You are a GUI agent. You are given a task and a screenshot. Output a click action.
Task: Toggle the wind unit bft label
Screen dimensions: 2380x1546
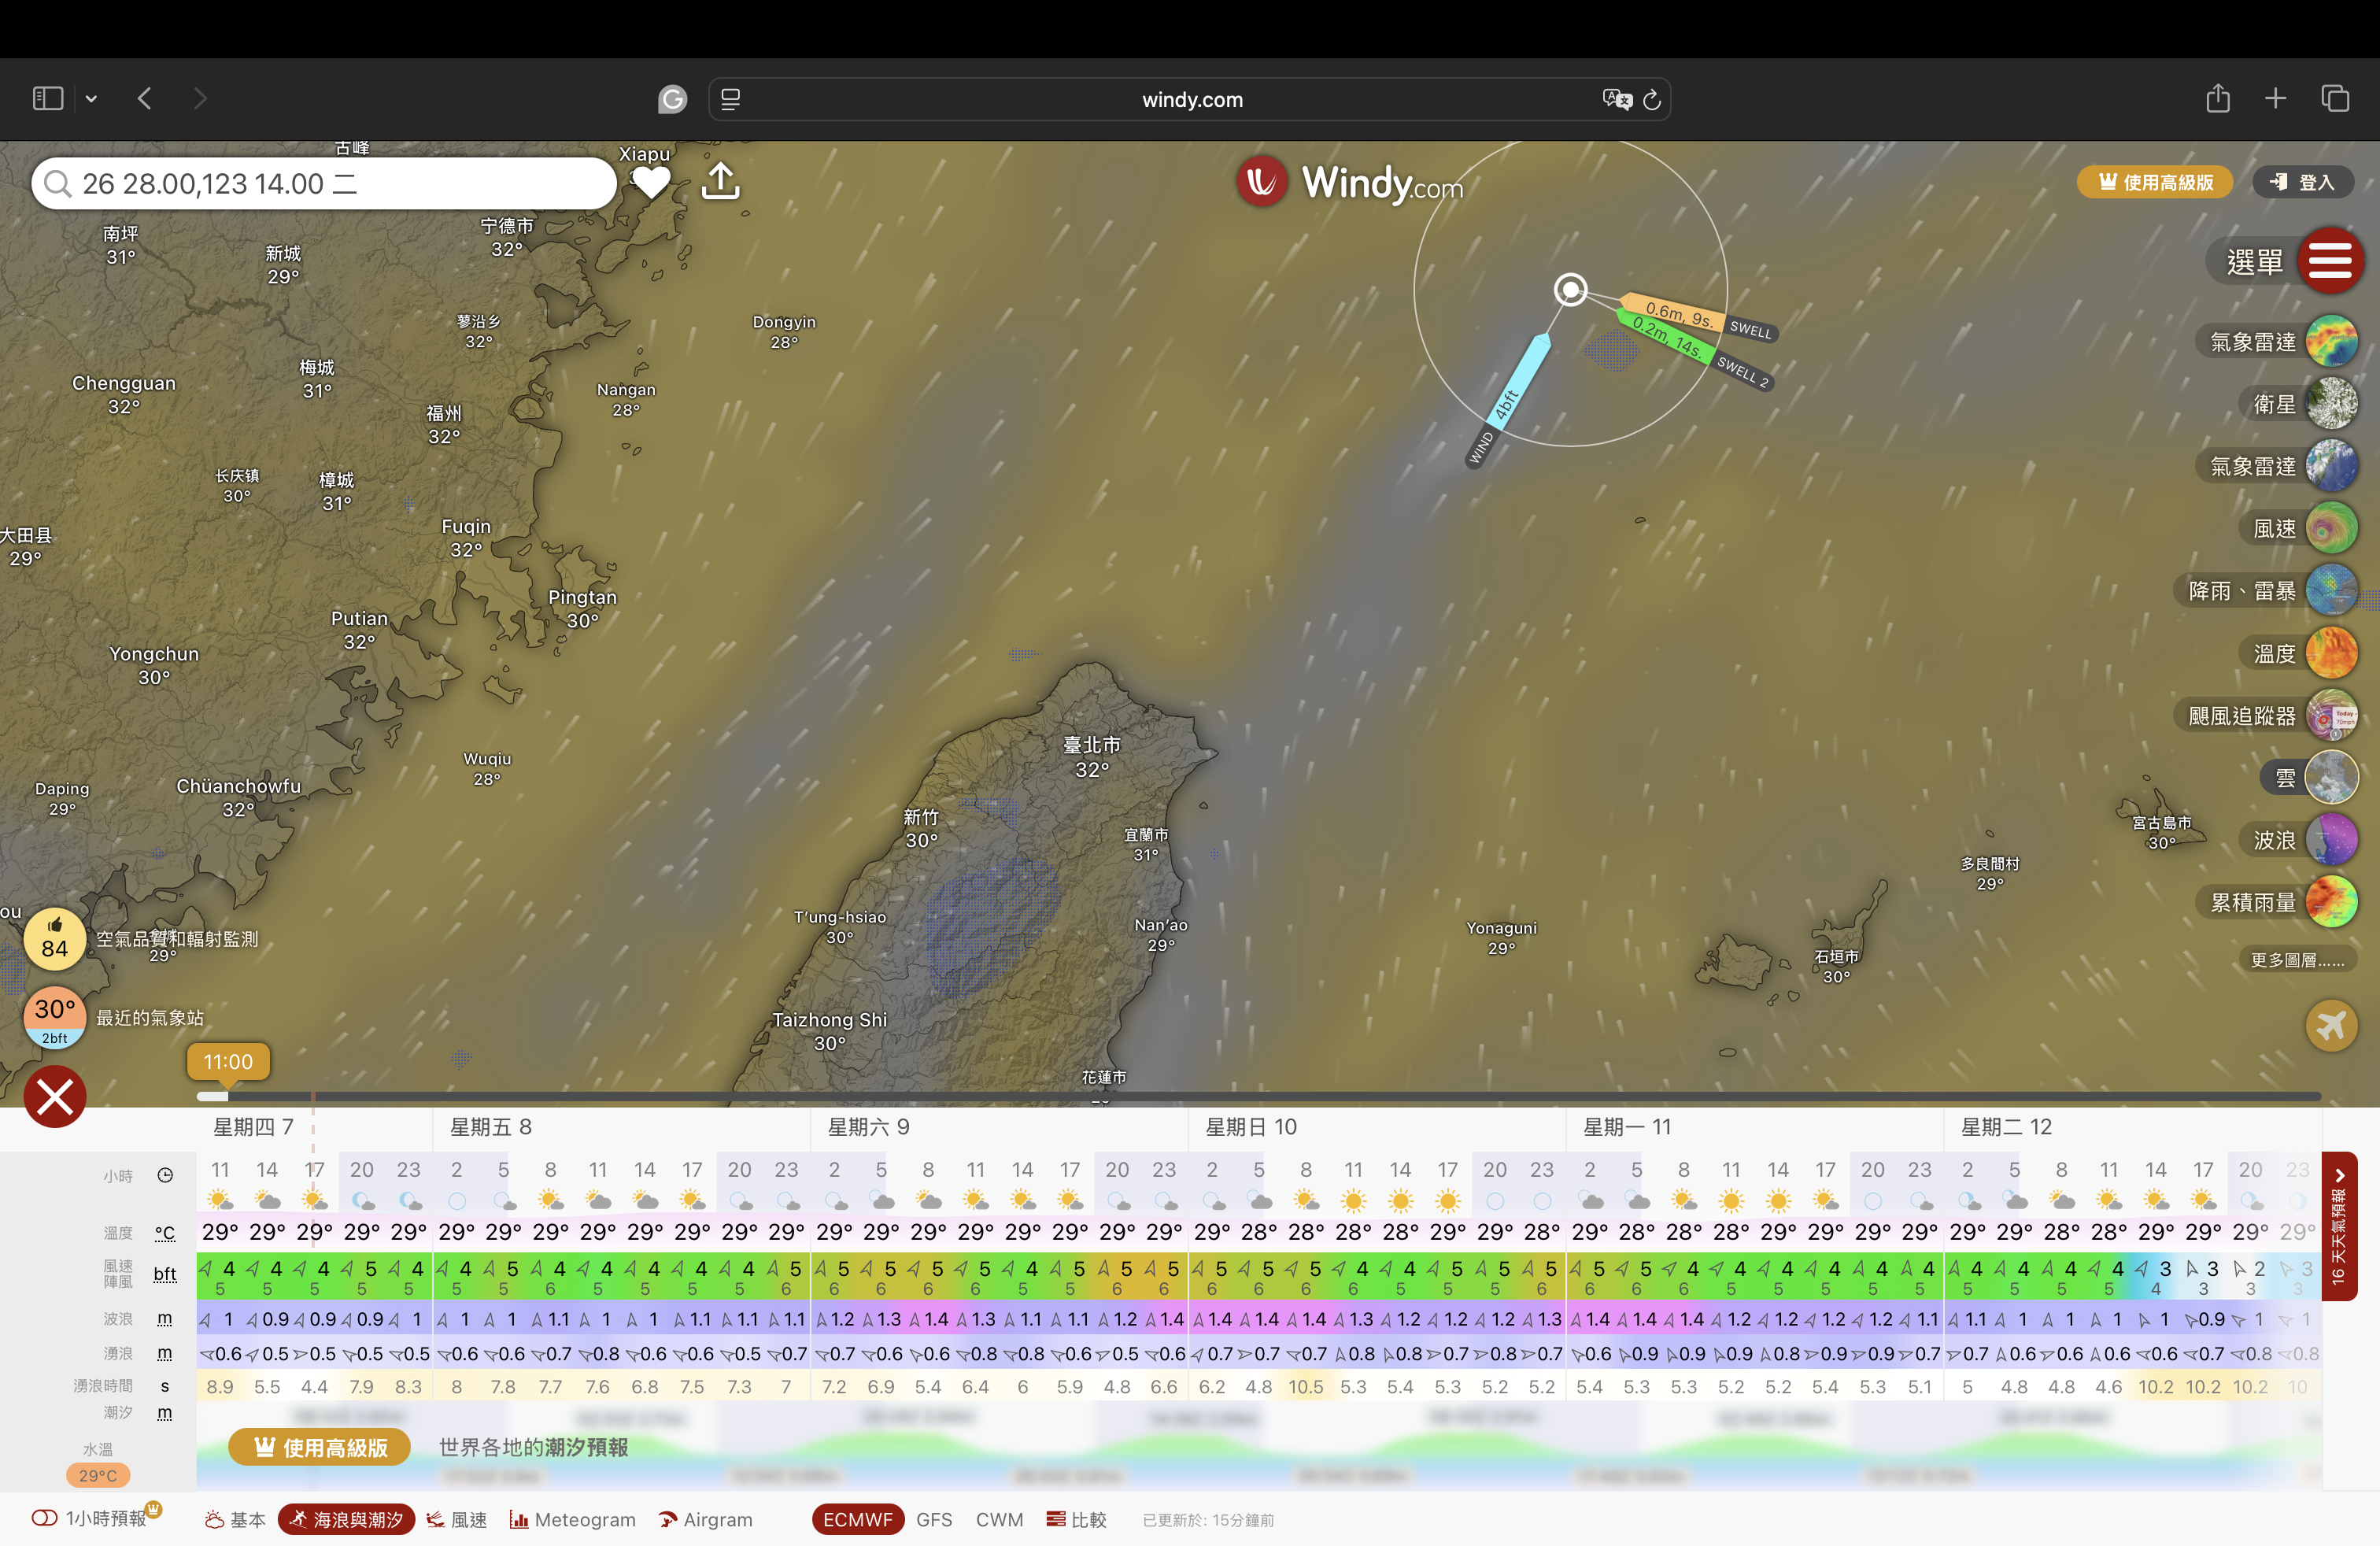point(165,1274)
